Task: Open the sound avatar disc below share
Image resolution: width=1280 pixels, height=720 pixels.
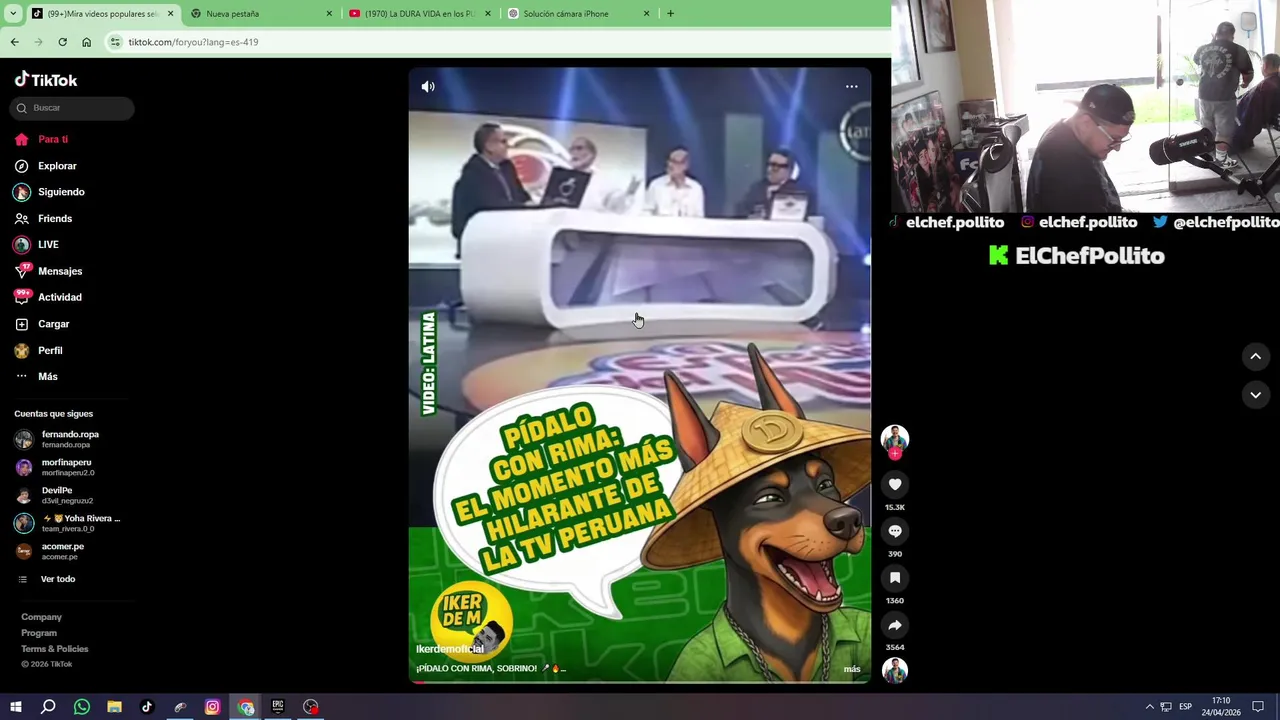Action: click(x=895, y=670)
